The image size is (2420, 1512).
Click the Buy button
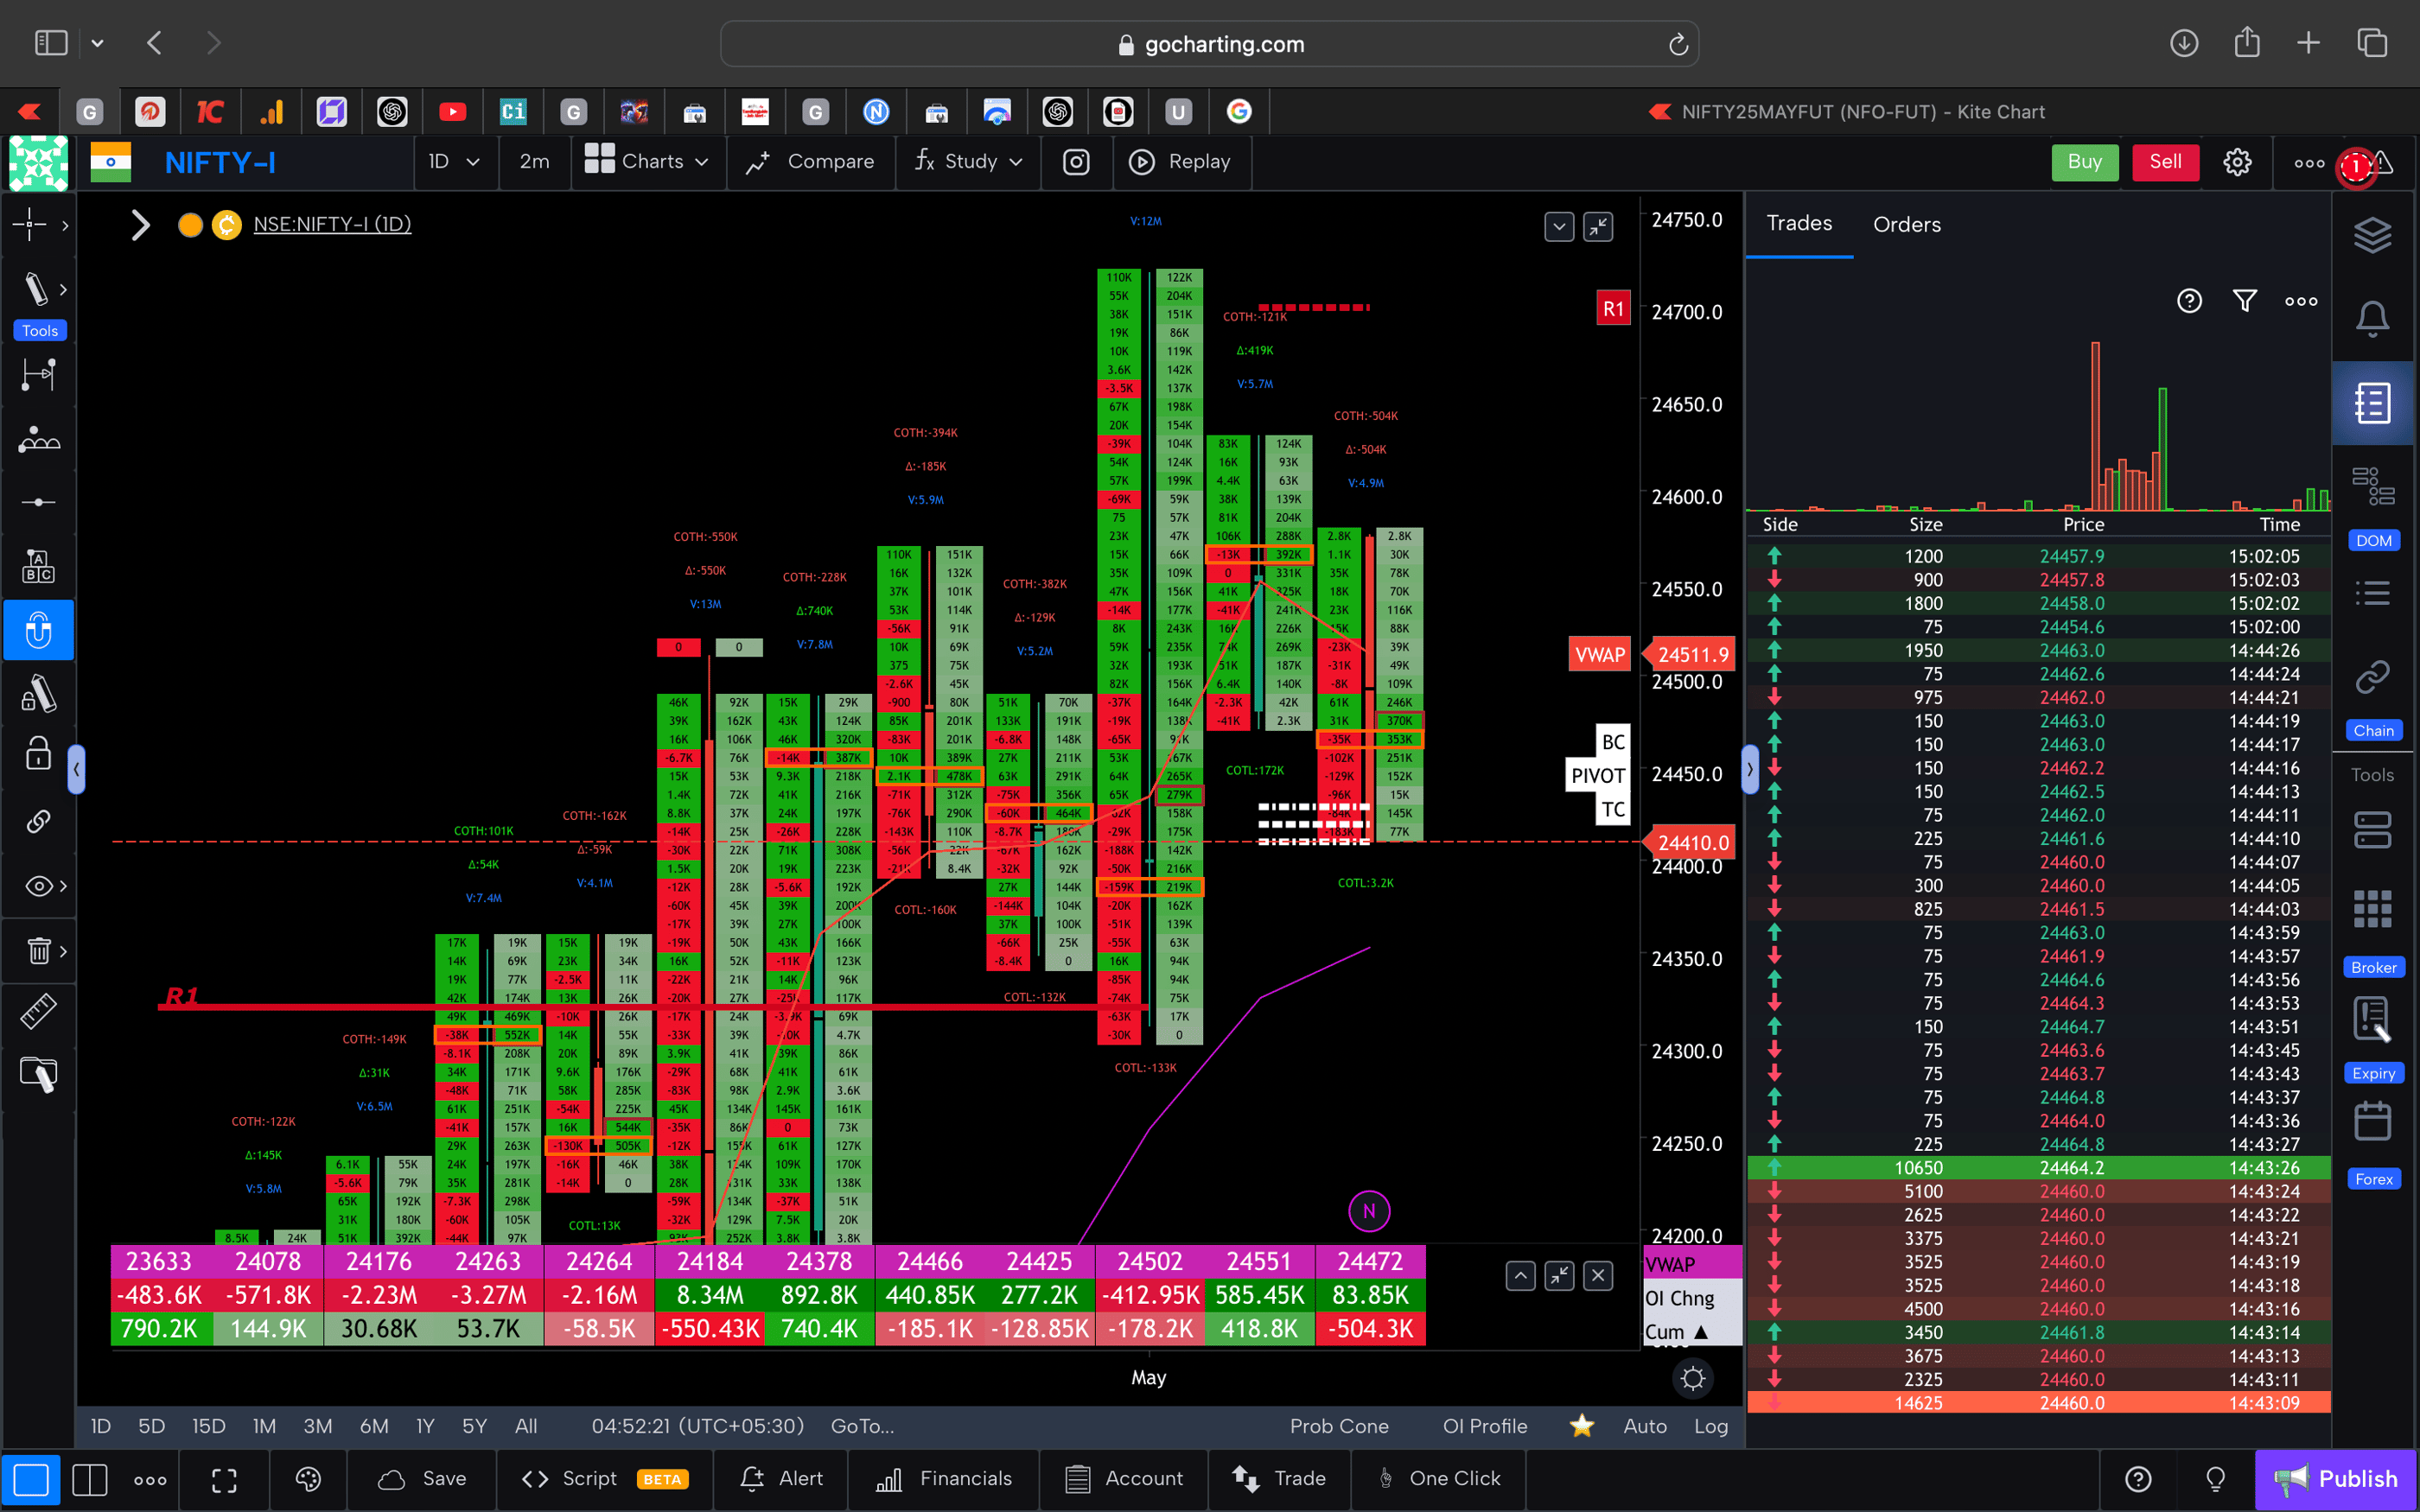click(2084, 161)
